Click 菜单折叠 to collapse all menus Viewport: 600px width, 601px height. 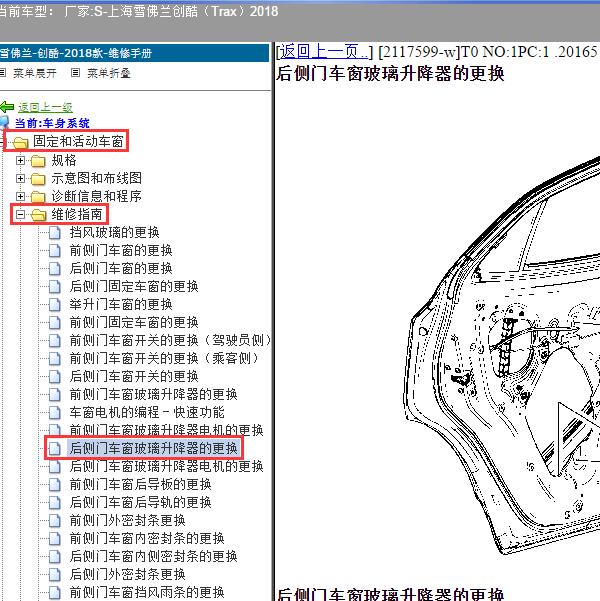[x=109, y=73]
